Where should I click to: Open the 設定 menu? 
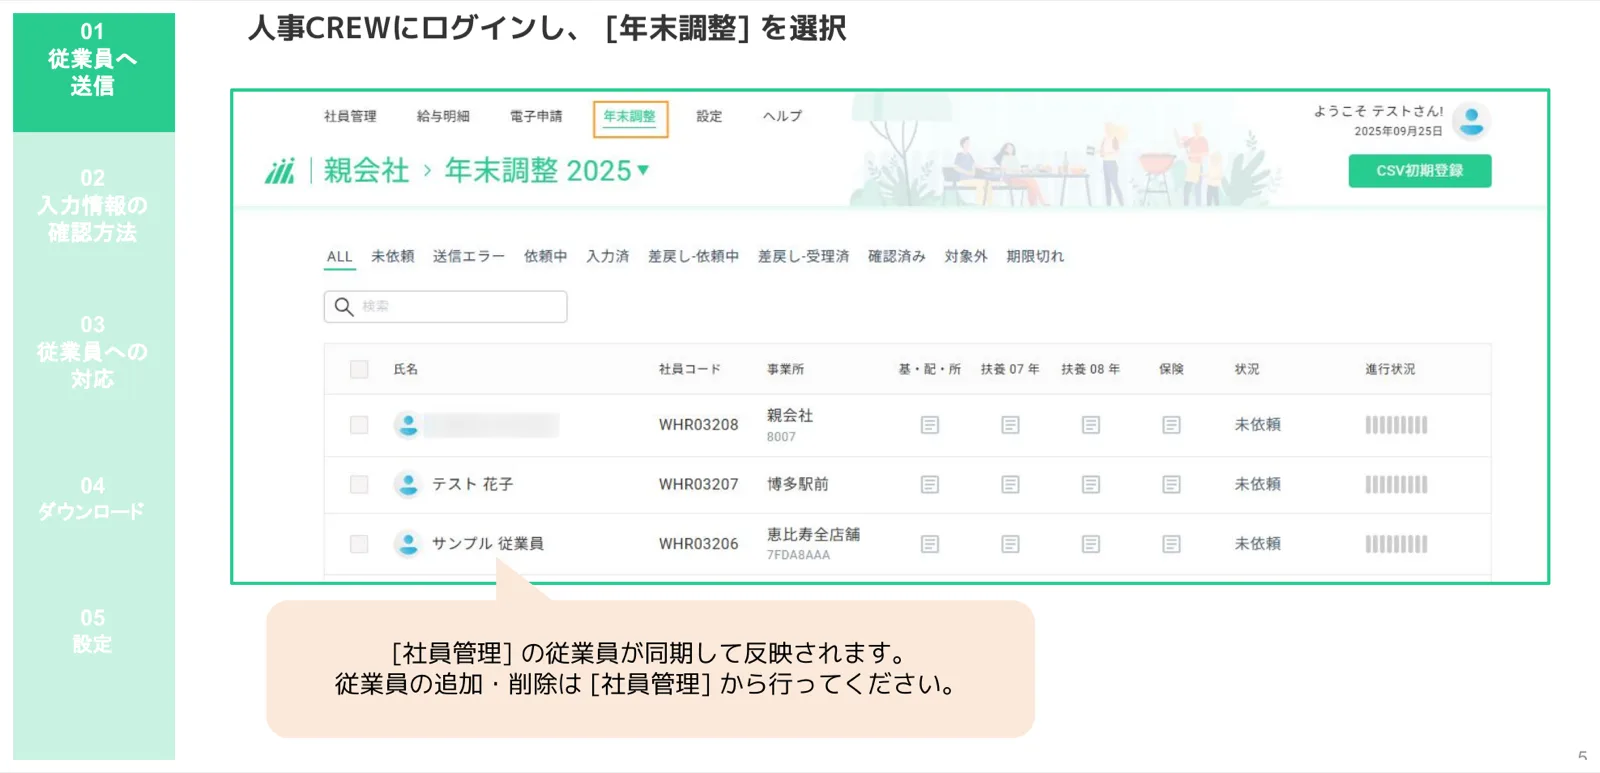tap(709, 116)
